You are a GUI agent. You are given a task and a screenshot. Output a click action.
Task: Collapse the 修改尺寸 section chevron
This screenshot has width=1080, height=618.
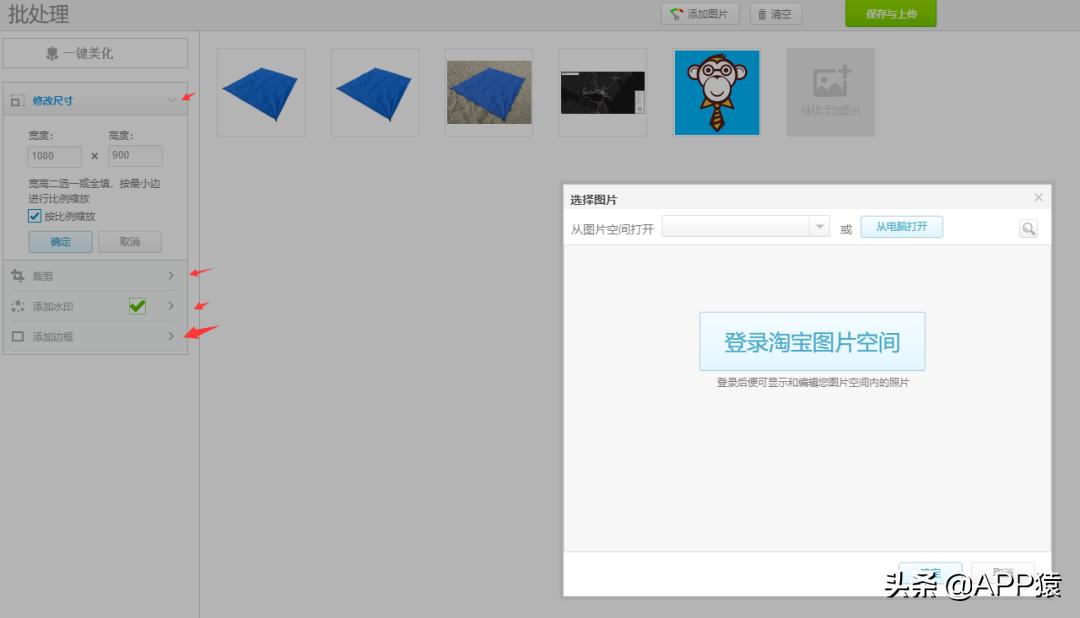point(172,100)
